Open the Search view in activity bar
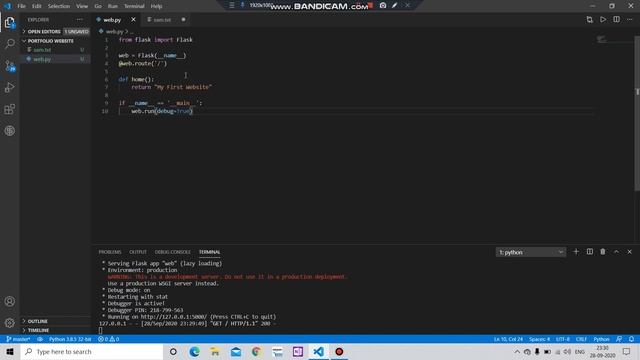The width and height of the screenshot is (640, 360). [9, 43]
